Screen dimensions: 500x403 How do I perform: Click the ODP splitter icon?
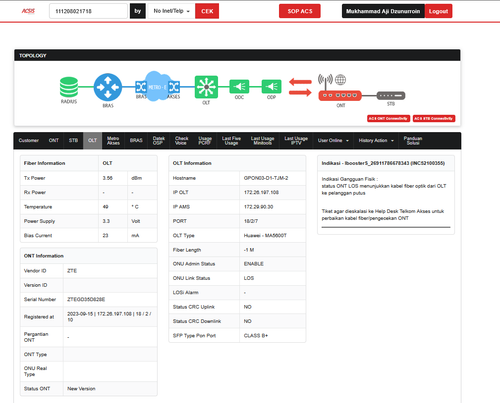(x=271, y=87)
